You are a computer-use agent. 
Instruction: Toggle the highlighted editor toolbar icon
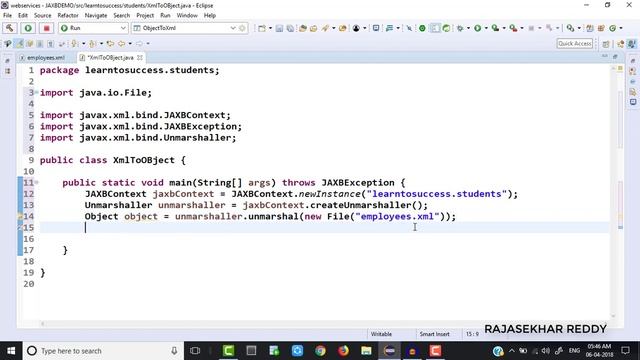435,28
